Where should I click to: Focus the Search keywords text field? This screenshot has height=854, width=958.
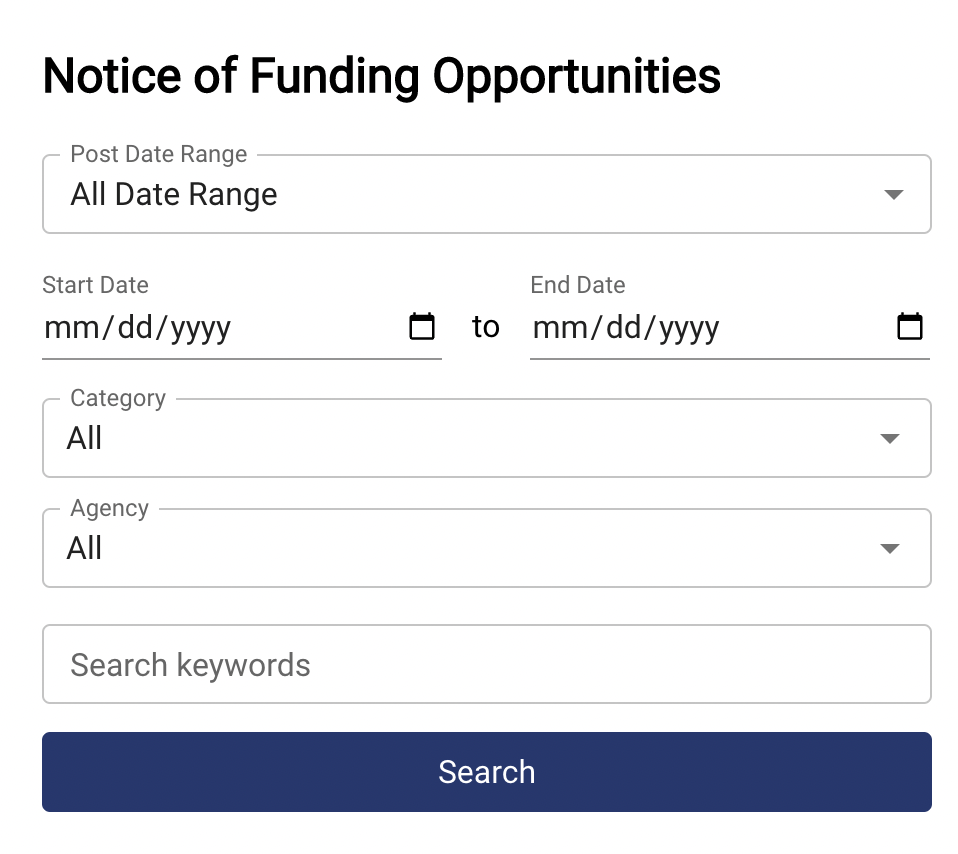[487, 665]
